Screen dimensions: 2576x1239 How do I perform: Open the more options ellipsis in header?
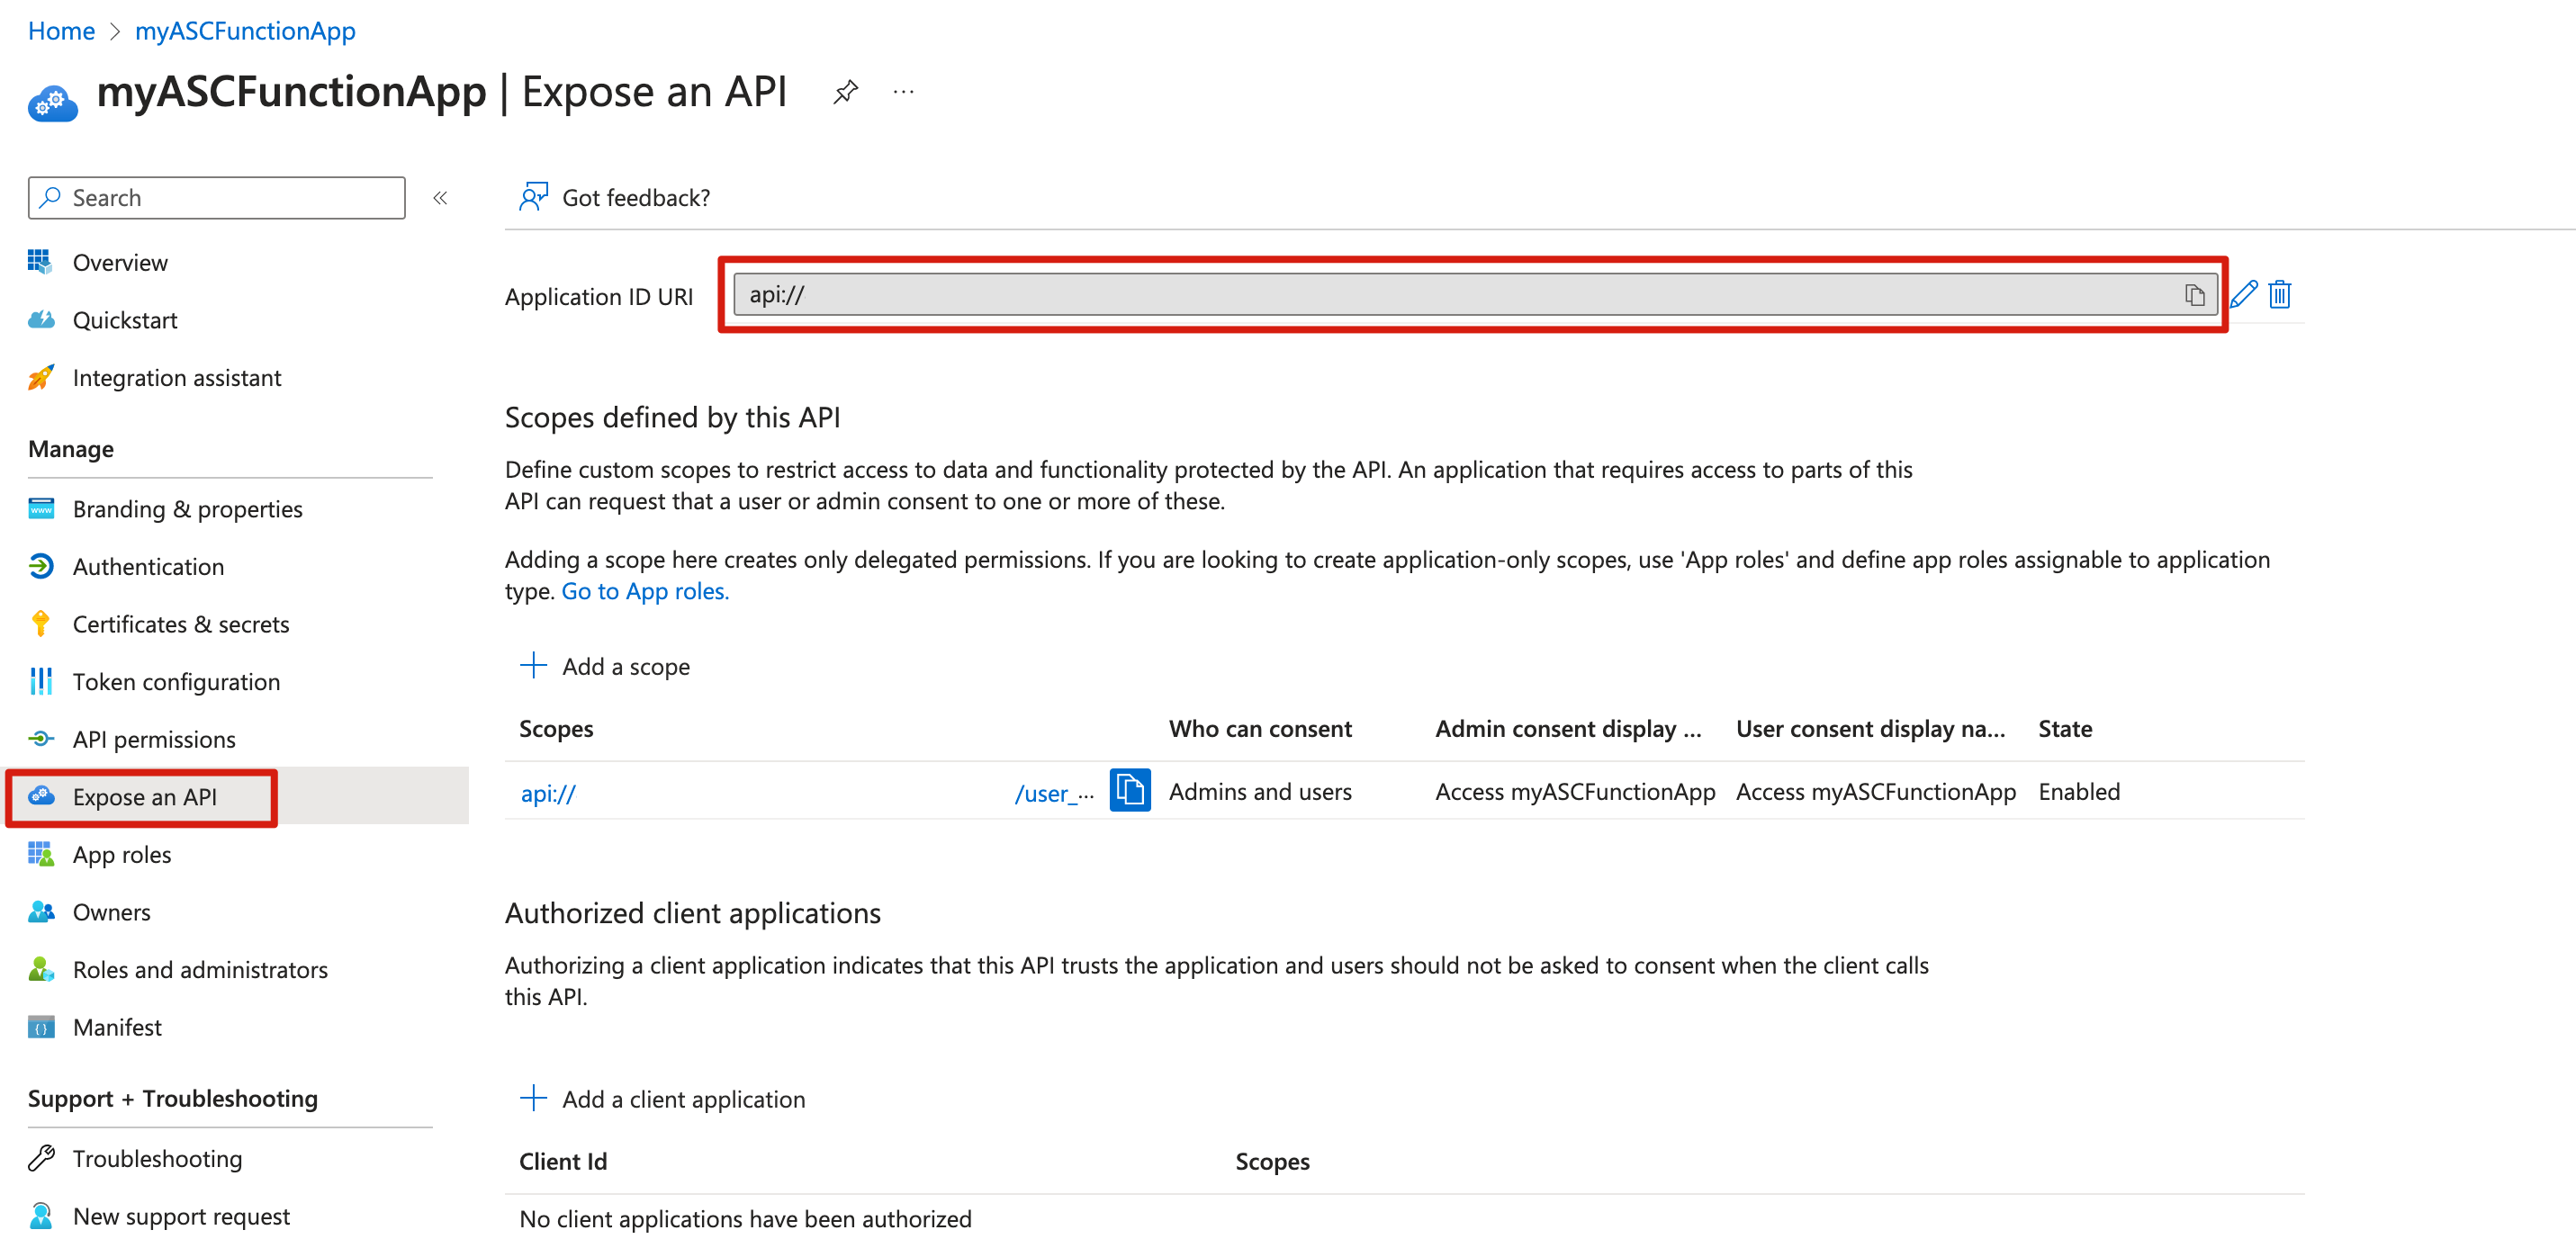pos(903,93)
